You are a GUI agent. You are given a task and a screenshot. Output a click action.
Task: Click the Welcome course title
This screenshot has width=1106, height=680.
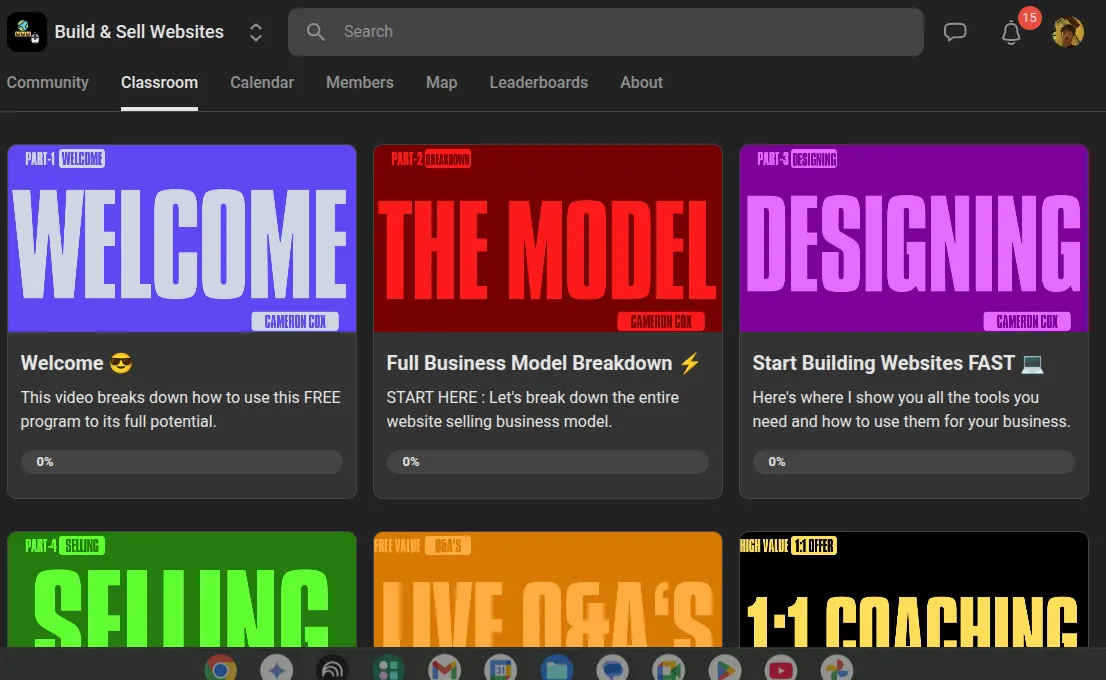[x=76, y=363]
